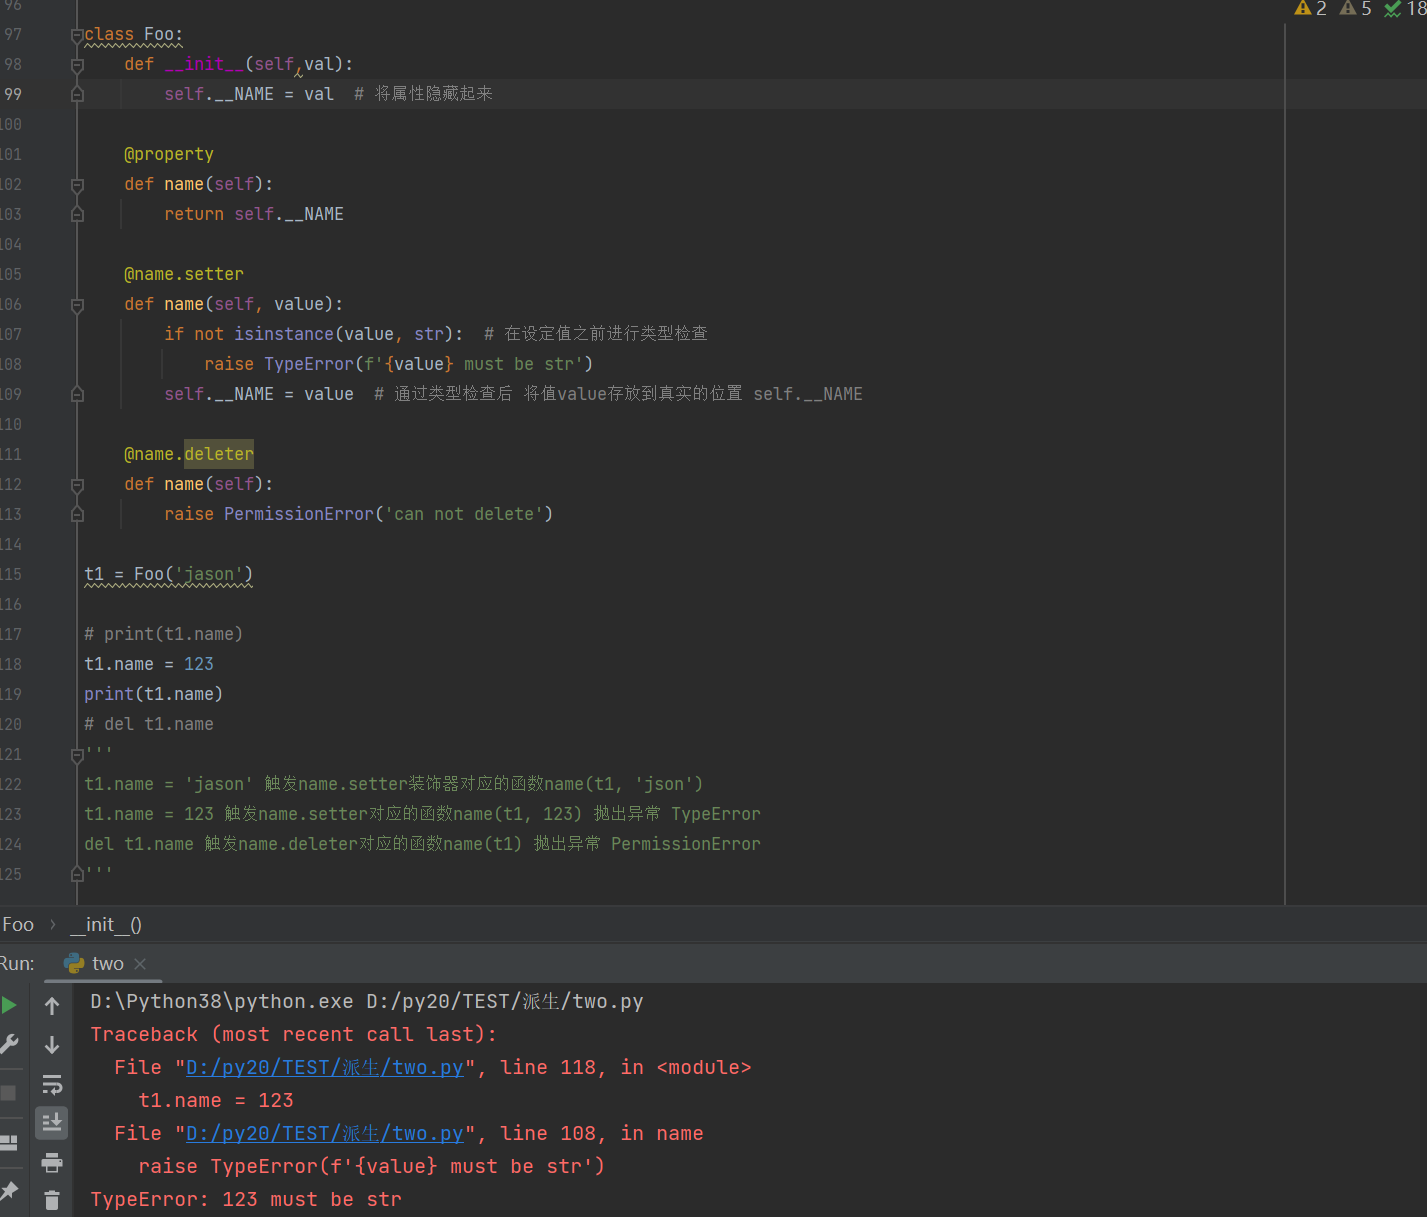Click on 'print(t1.name)' at line 119
The height and width of the screenshot is (1217, 1427).
tap(154, 694)
